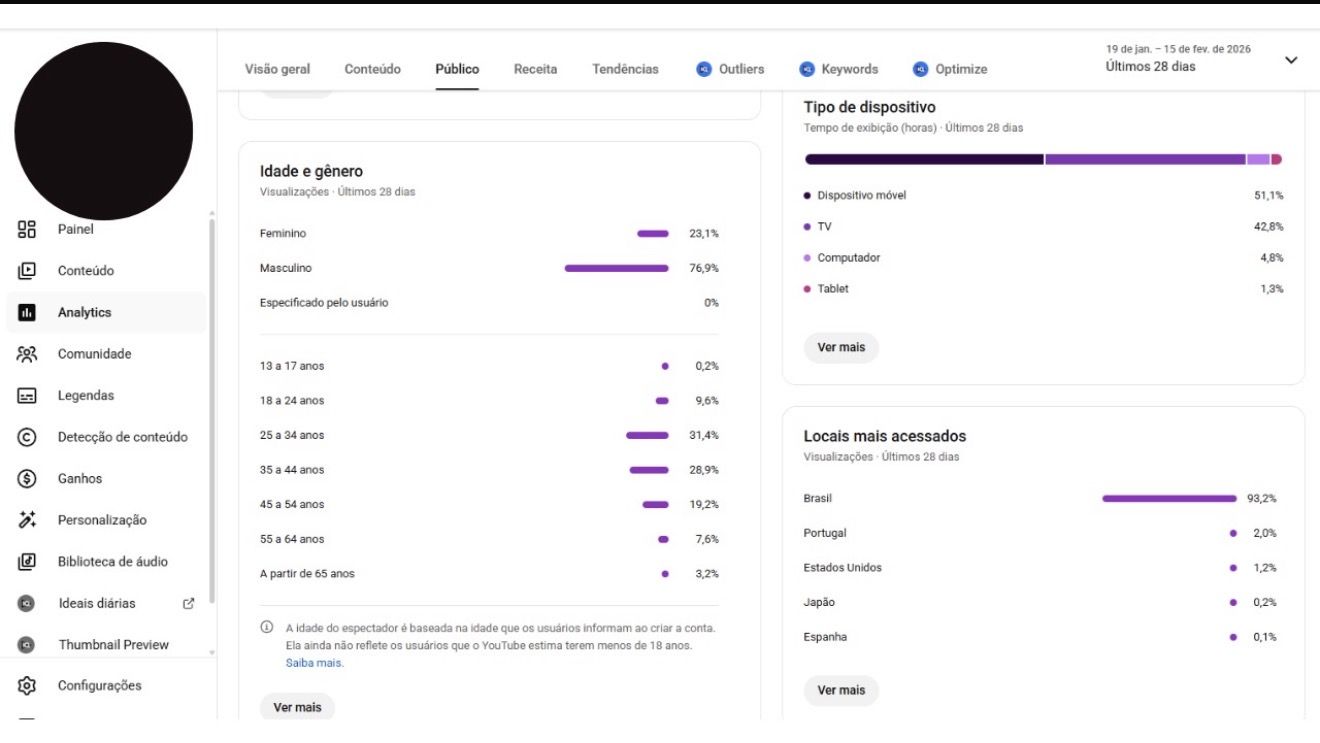This screenshot has height=743, width=1320.
Task: Click Ver mais under Idade e gênero
Action: [x=297, y=707]
